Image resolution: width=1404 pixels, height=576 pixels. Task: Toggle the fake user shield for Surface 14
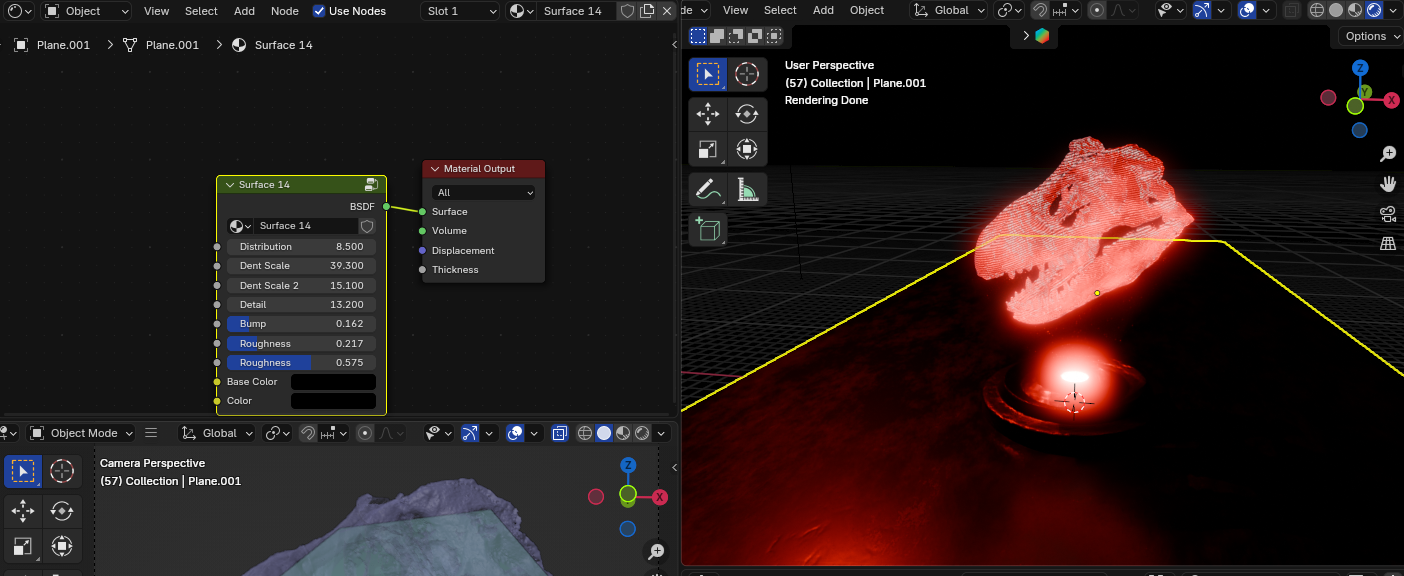coord(627,11)
